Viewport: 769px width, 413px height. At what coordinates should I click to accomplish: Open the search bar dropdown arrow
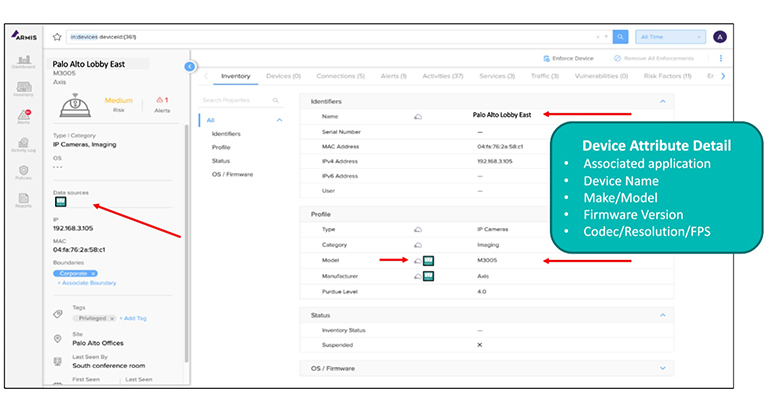606,37
